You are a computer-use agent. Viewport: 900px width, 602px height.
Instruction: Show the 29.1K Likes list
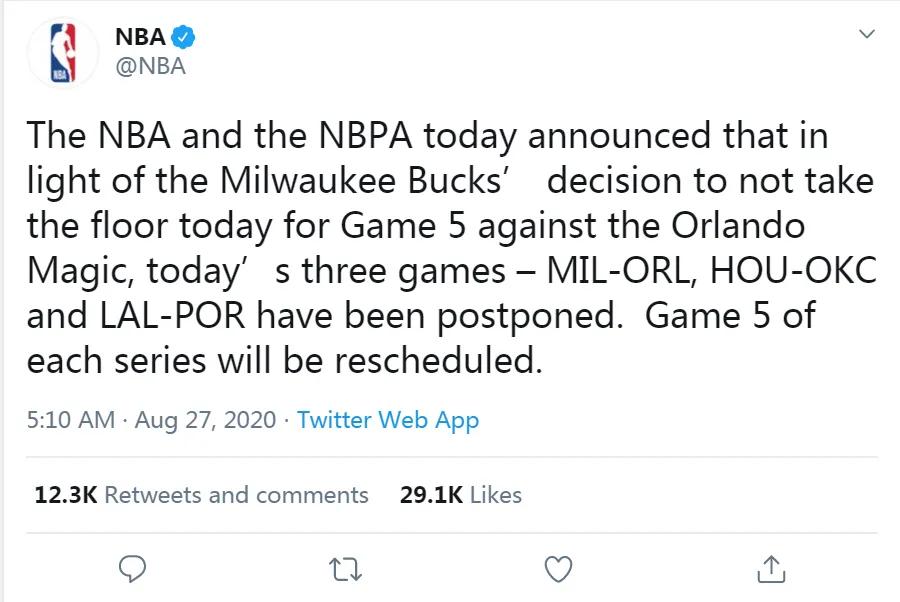coord(460,494)
